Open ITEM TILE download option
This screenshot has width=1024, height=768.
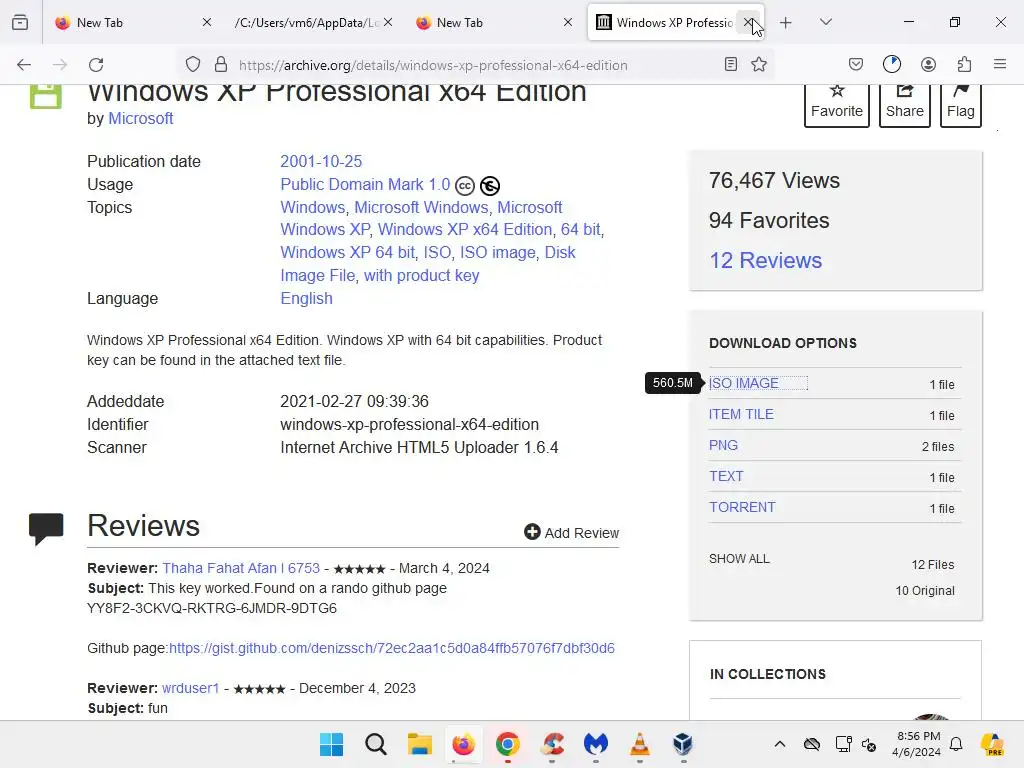click(741, 414)
